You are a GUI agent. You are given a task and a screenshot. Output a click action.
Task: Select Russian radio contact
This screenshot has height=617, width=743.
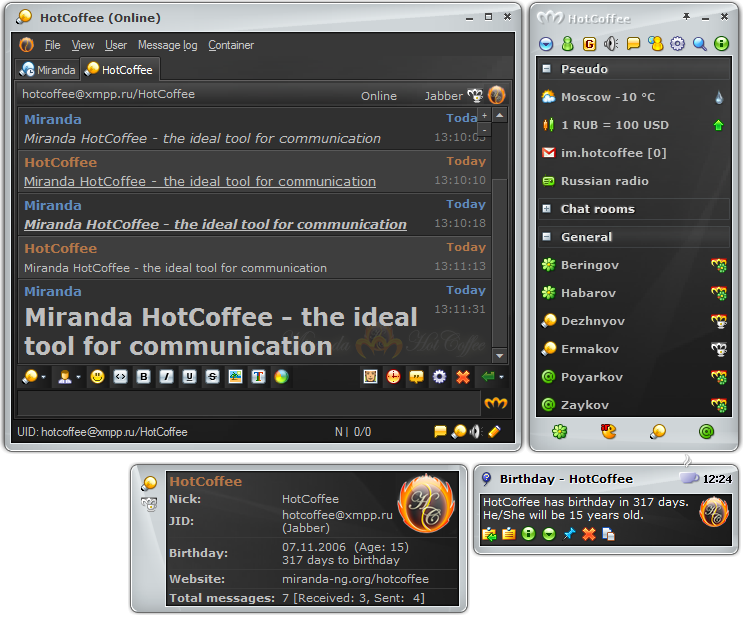(x=634, y=181)
